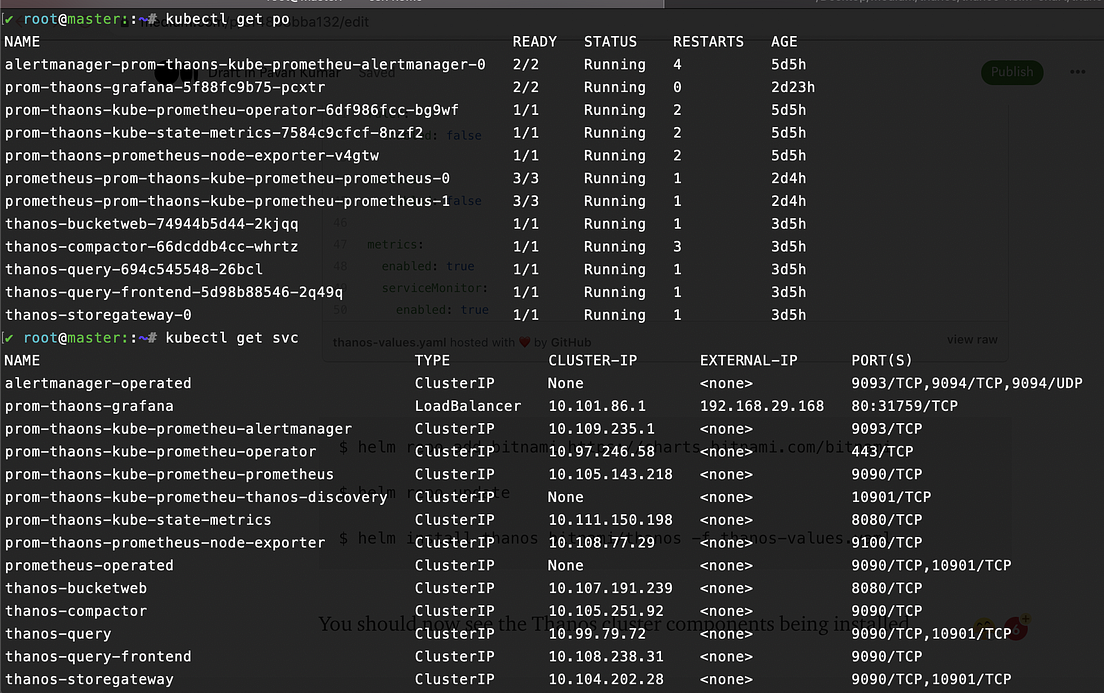The width and height of the screenshot is (1104, 693).
Task: Click the 'view raw' link of the gist
Action: point(972,339)
